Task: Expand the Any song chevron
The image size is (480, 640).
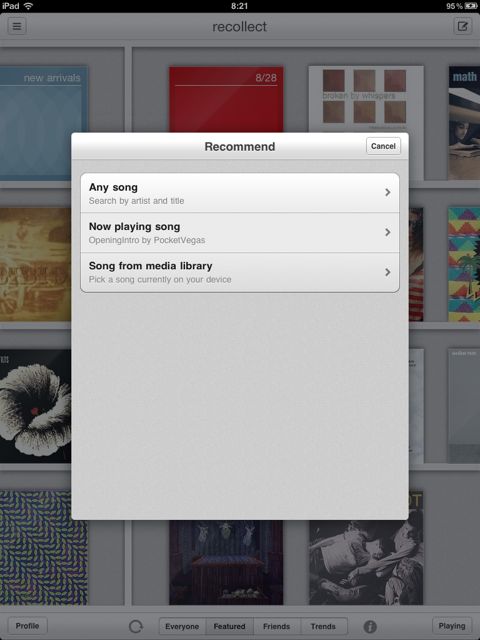Action: pyautogui.click(x=387, y=192)
